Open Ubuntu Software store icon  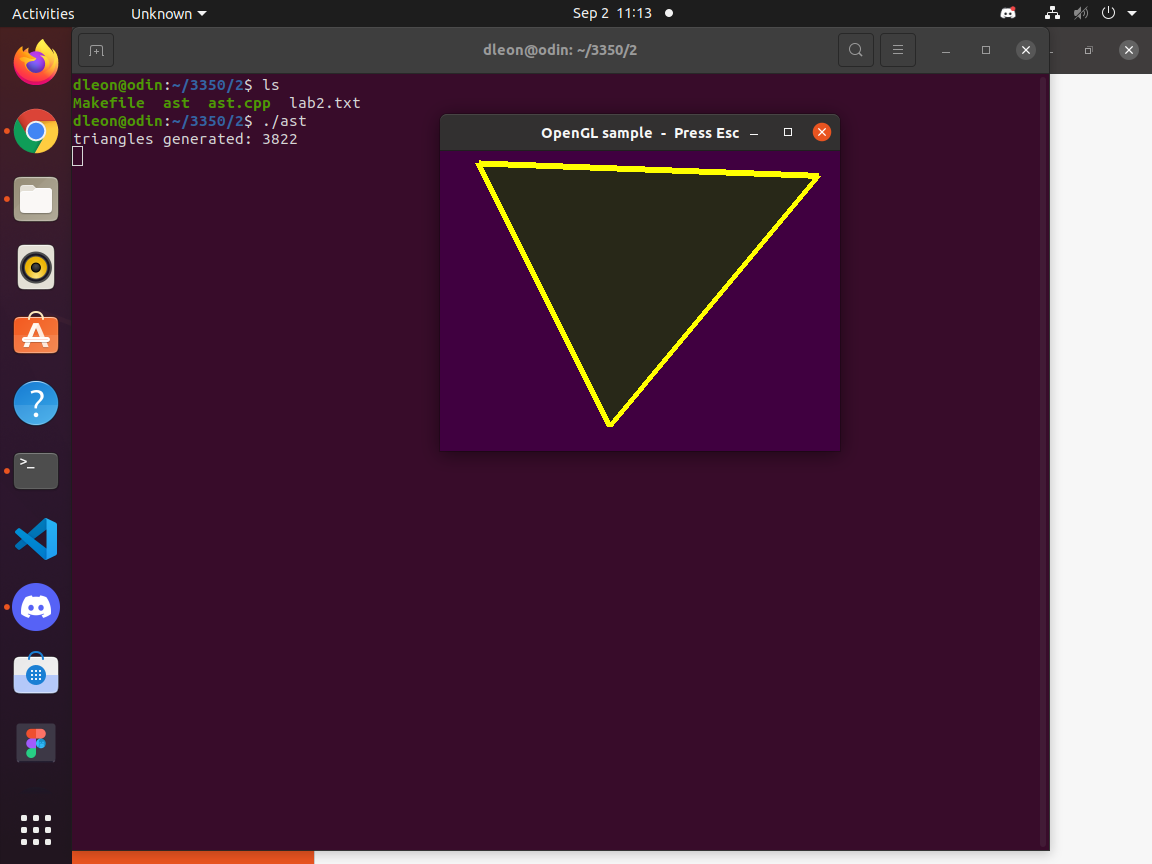pos(36,334)
